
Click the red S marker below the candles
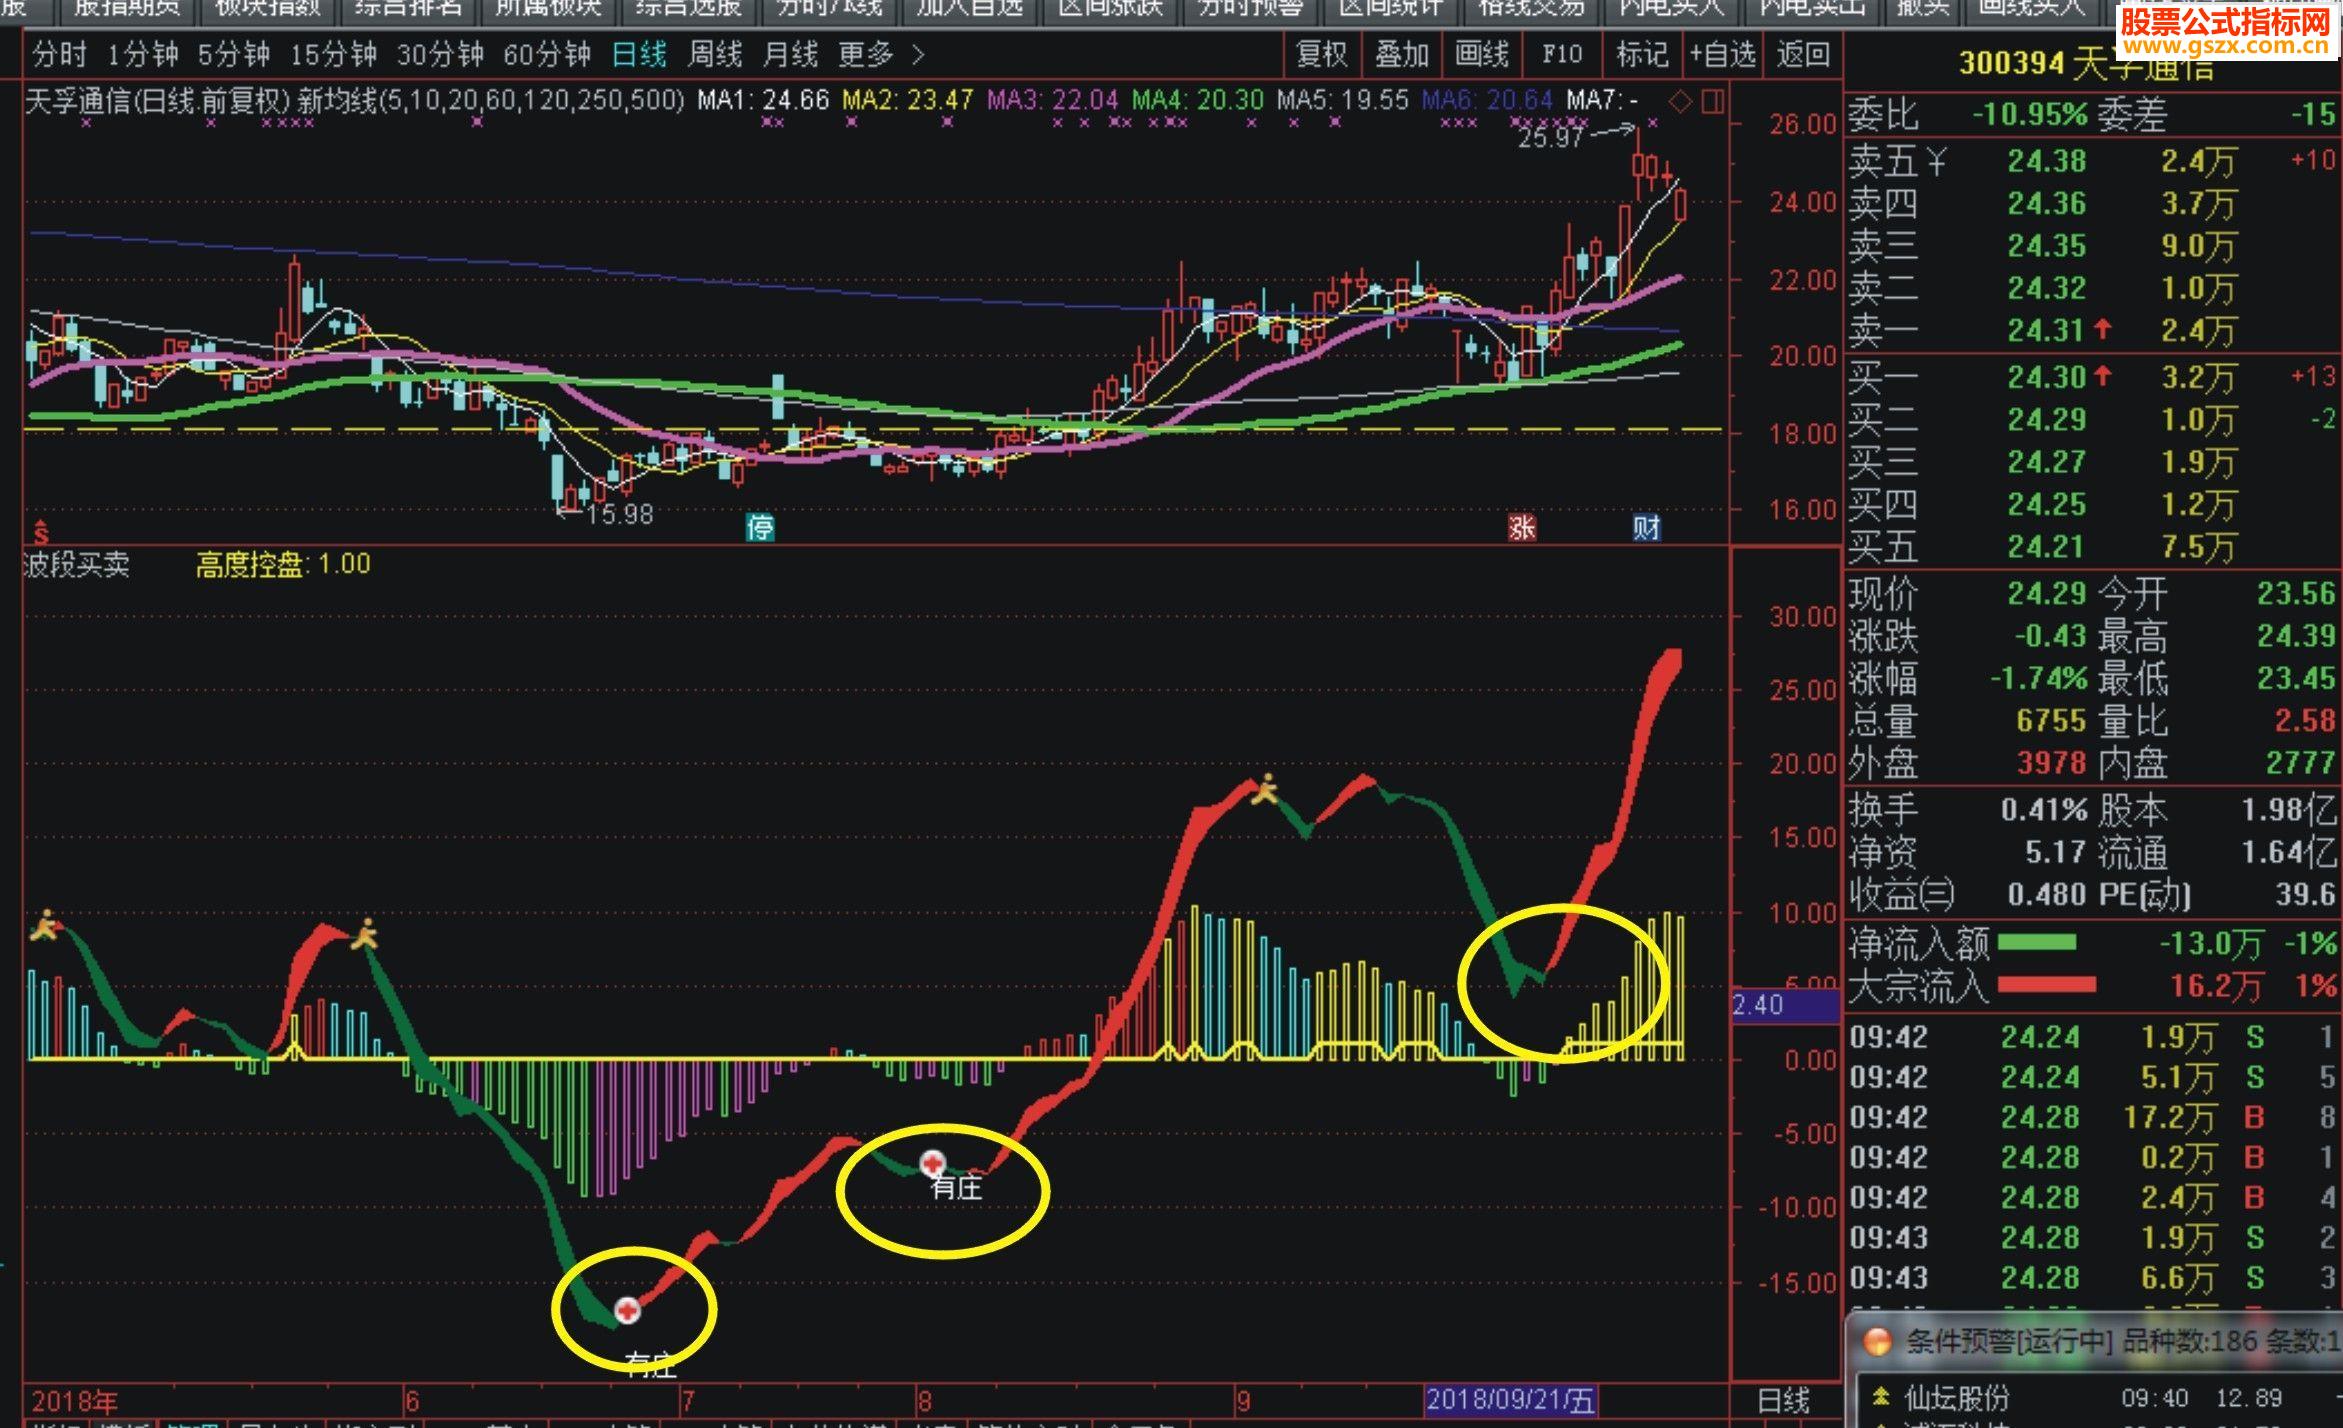click(41, 531)
